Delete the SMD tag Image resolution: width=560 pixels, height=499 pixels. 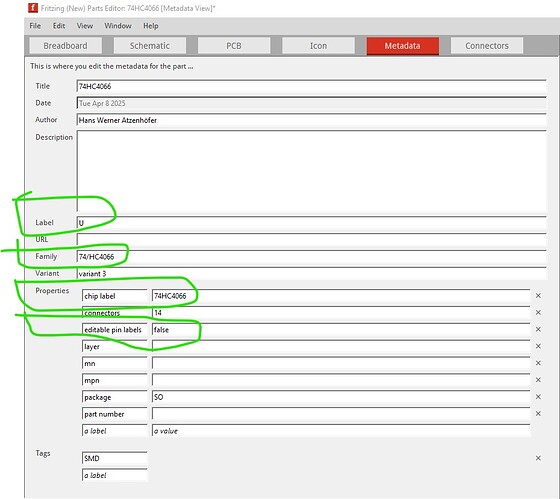[x=538, y=458]
